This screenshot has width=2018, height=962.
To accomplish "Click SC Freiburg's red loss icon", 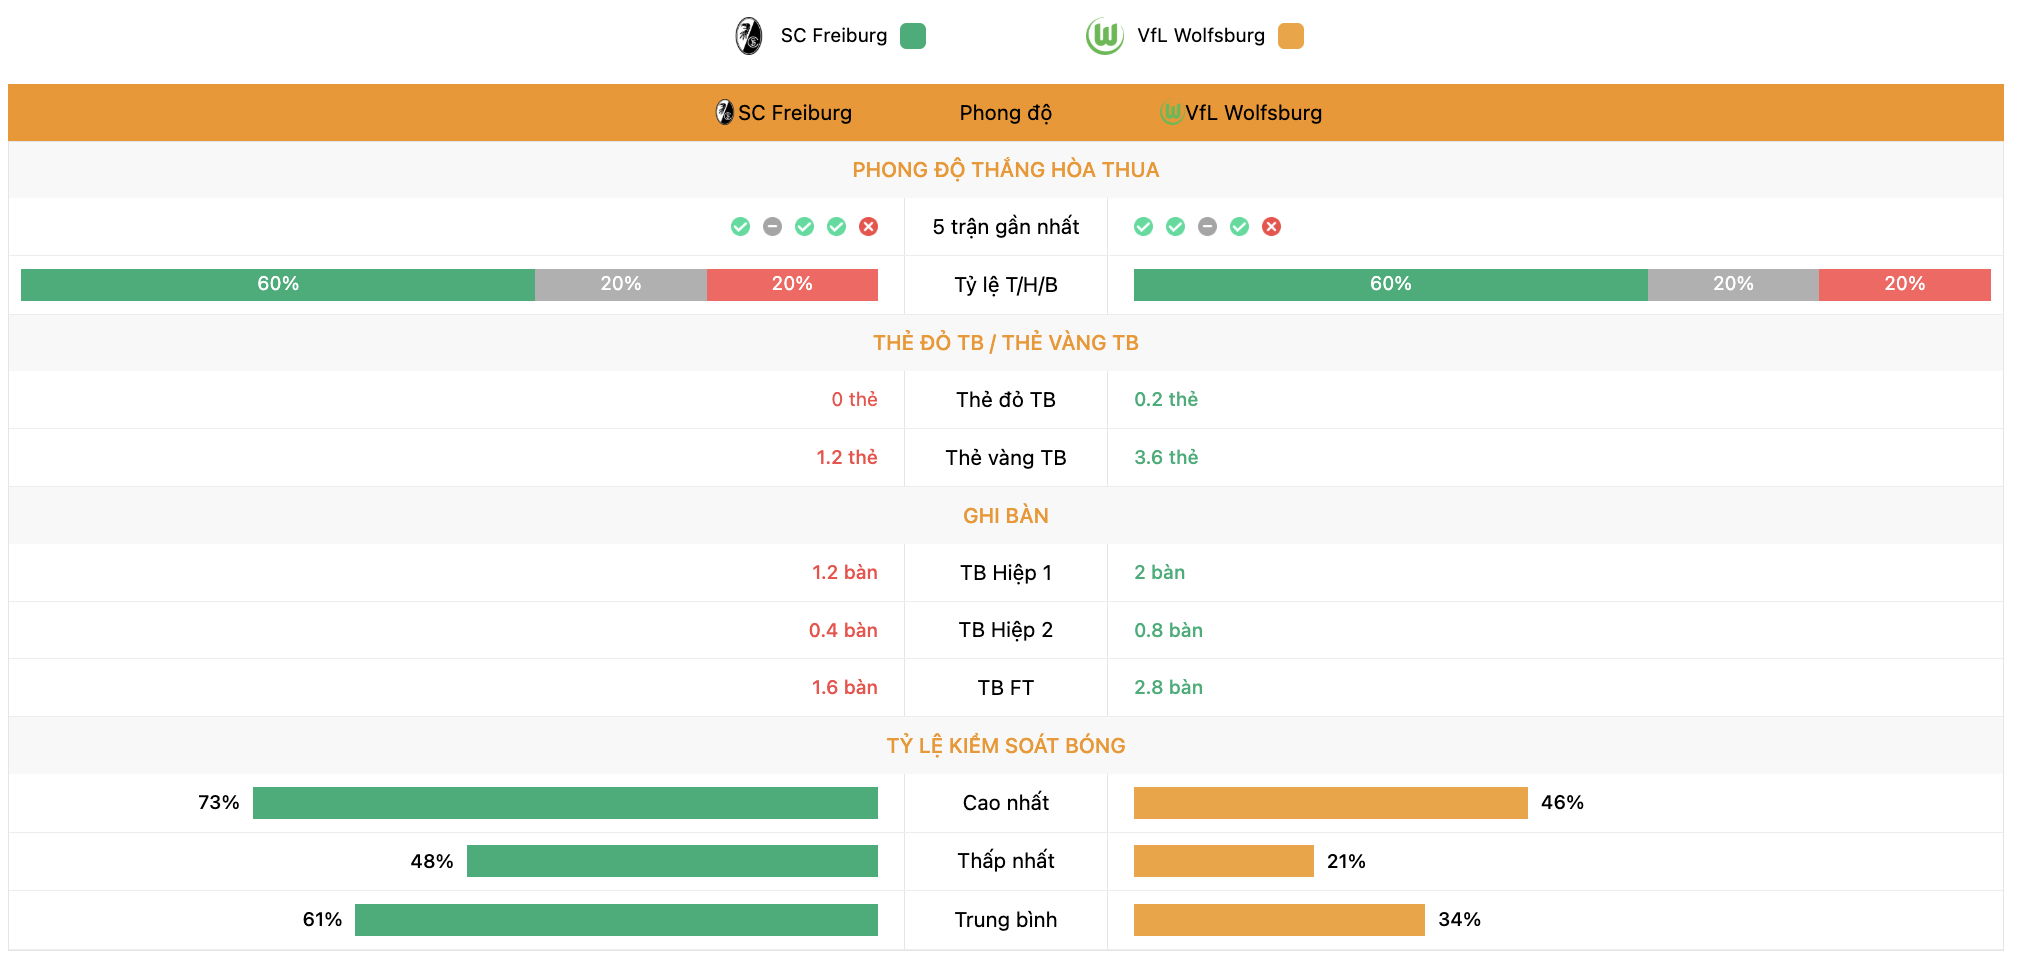I will coord(868,227).
